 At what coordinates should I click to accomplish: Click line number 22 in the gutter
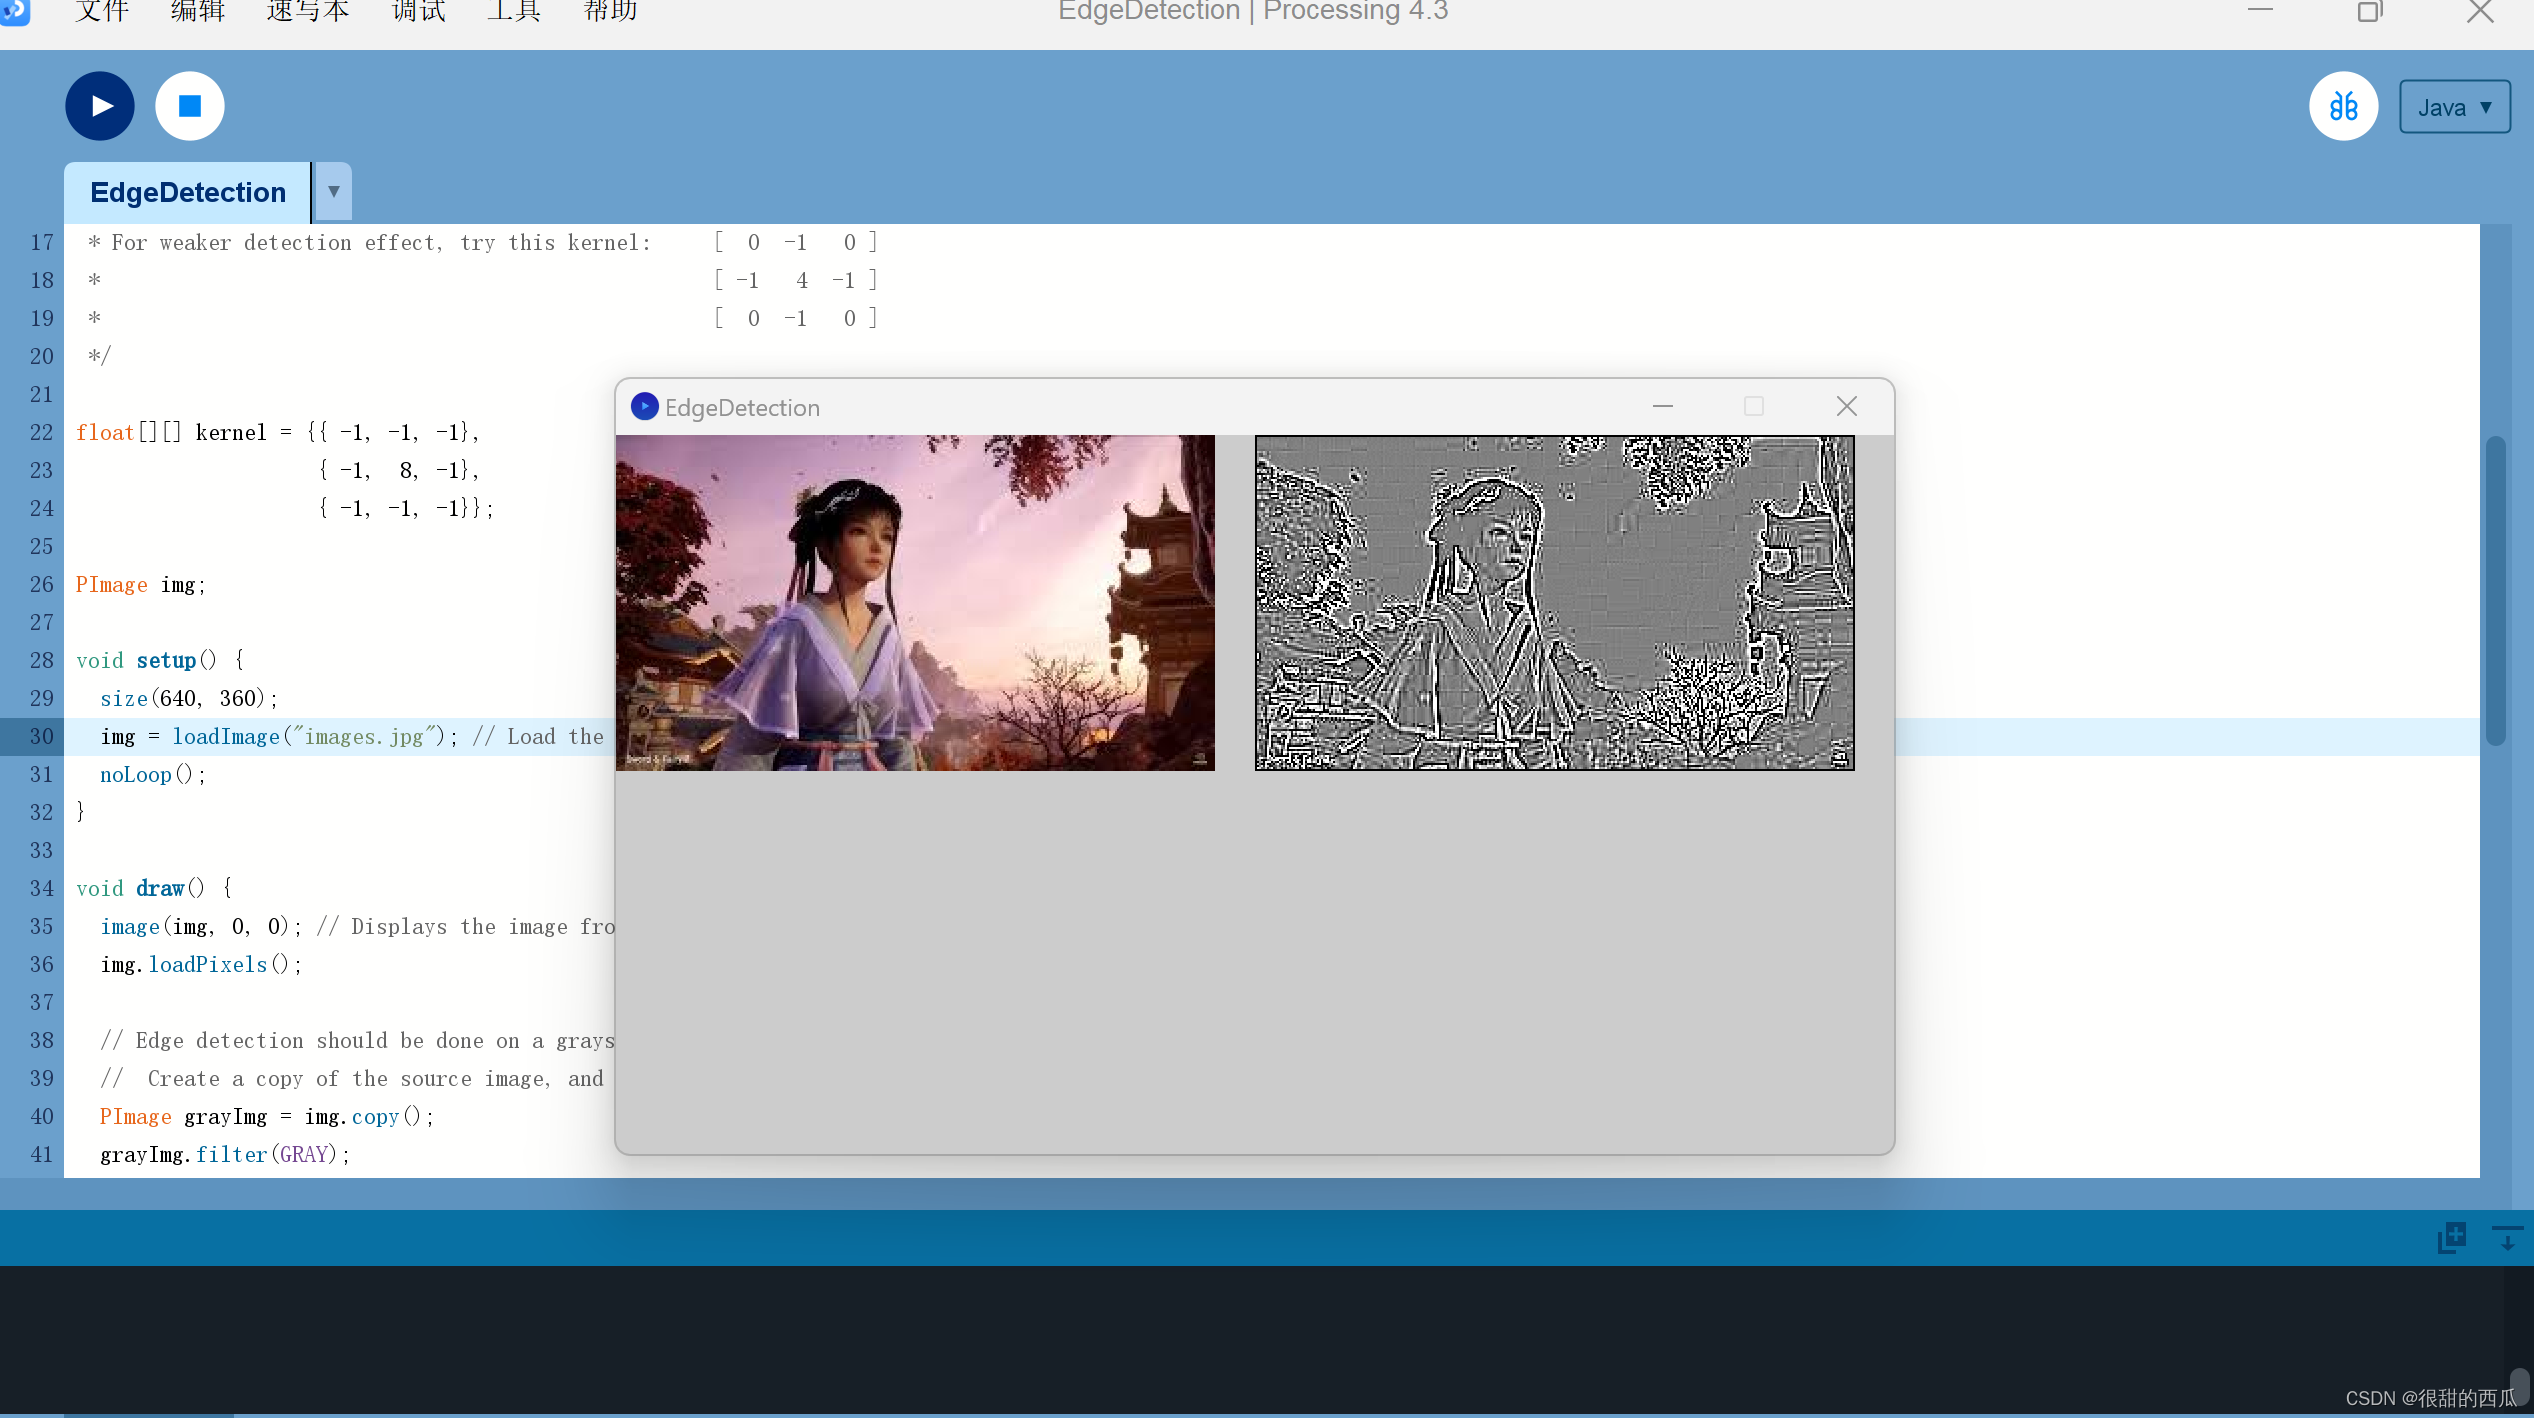[41, 433]
